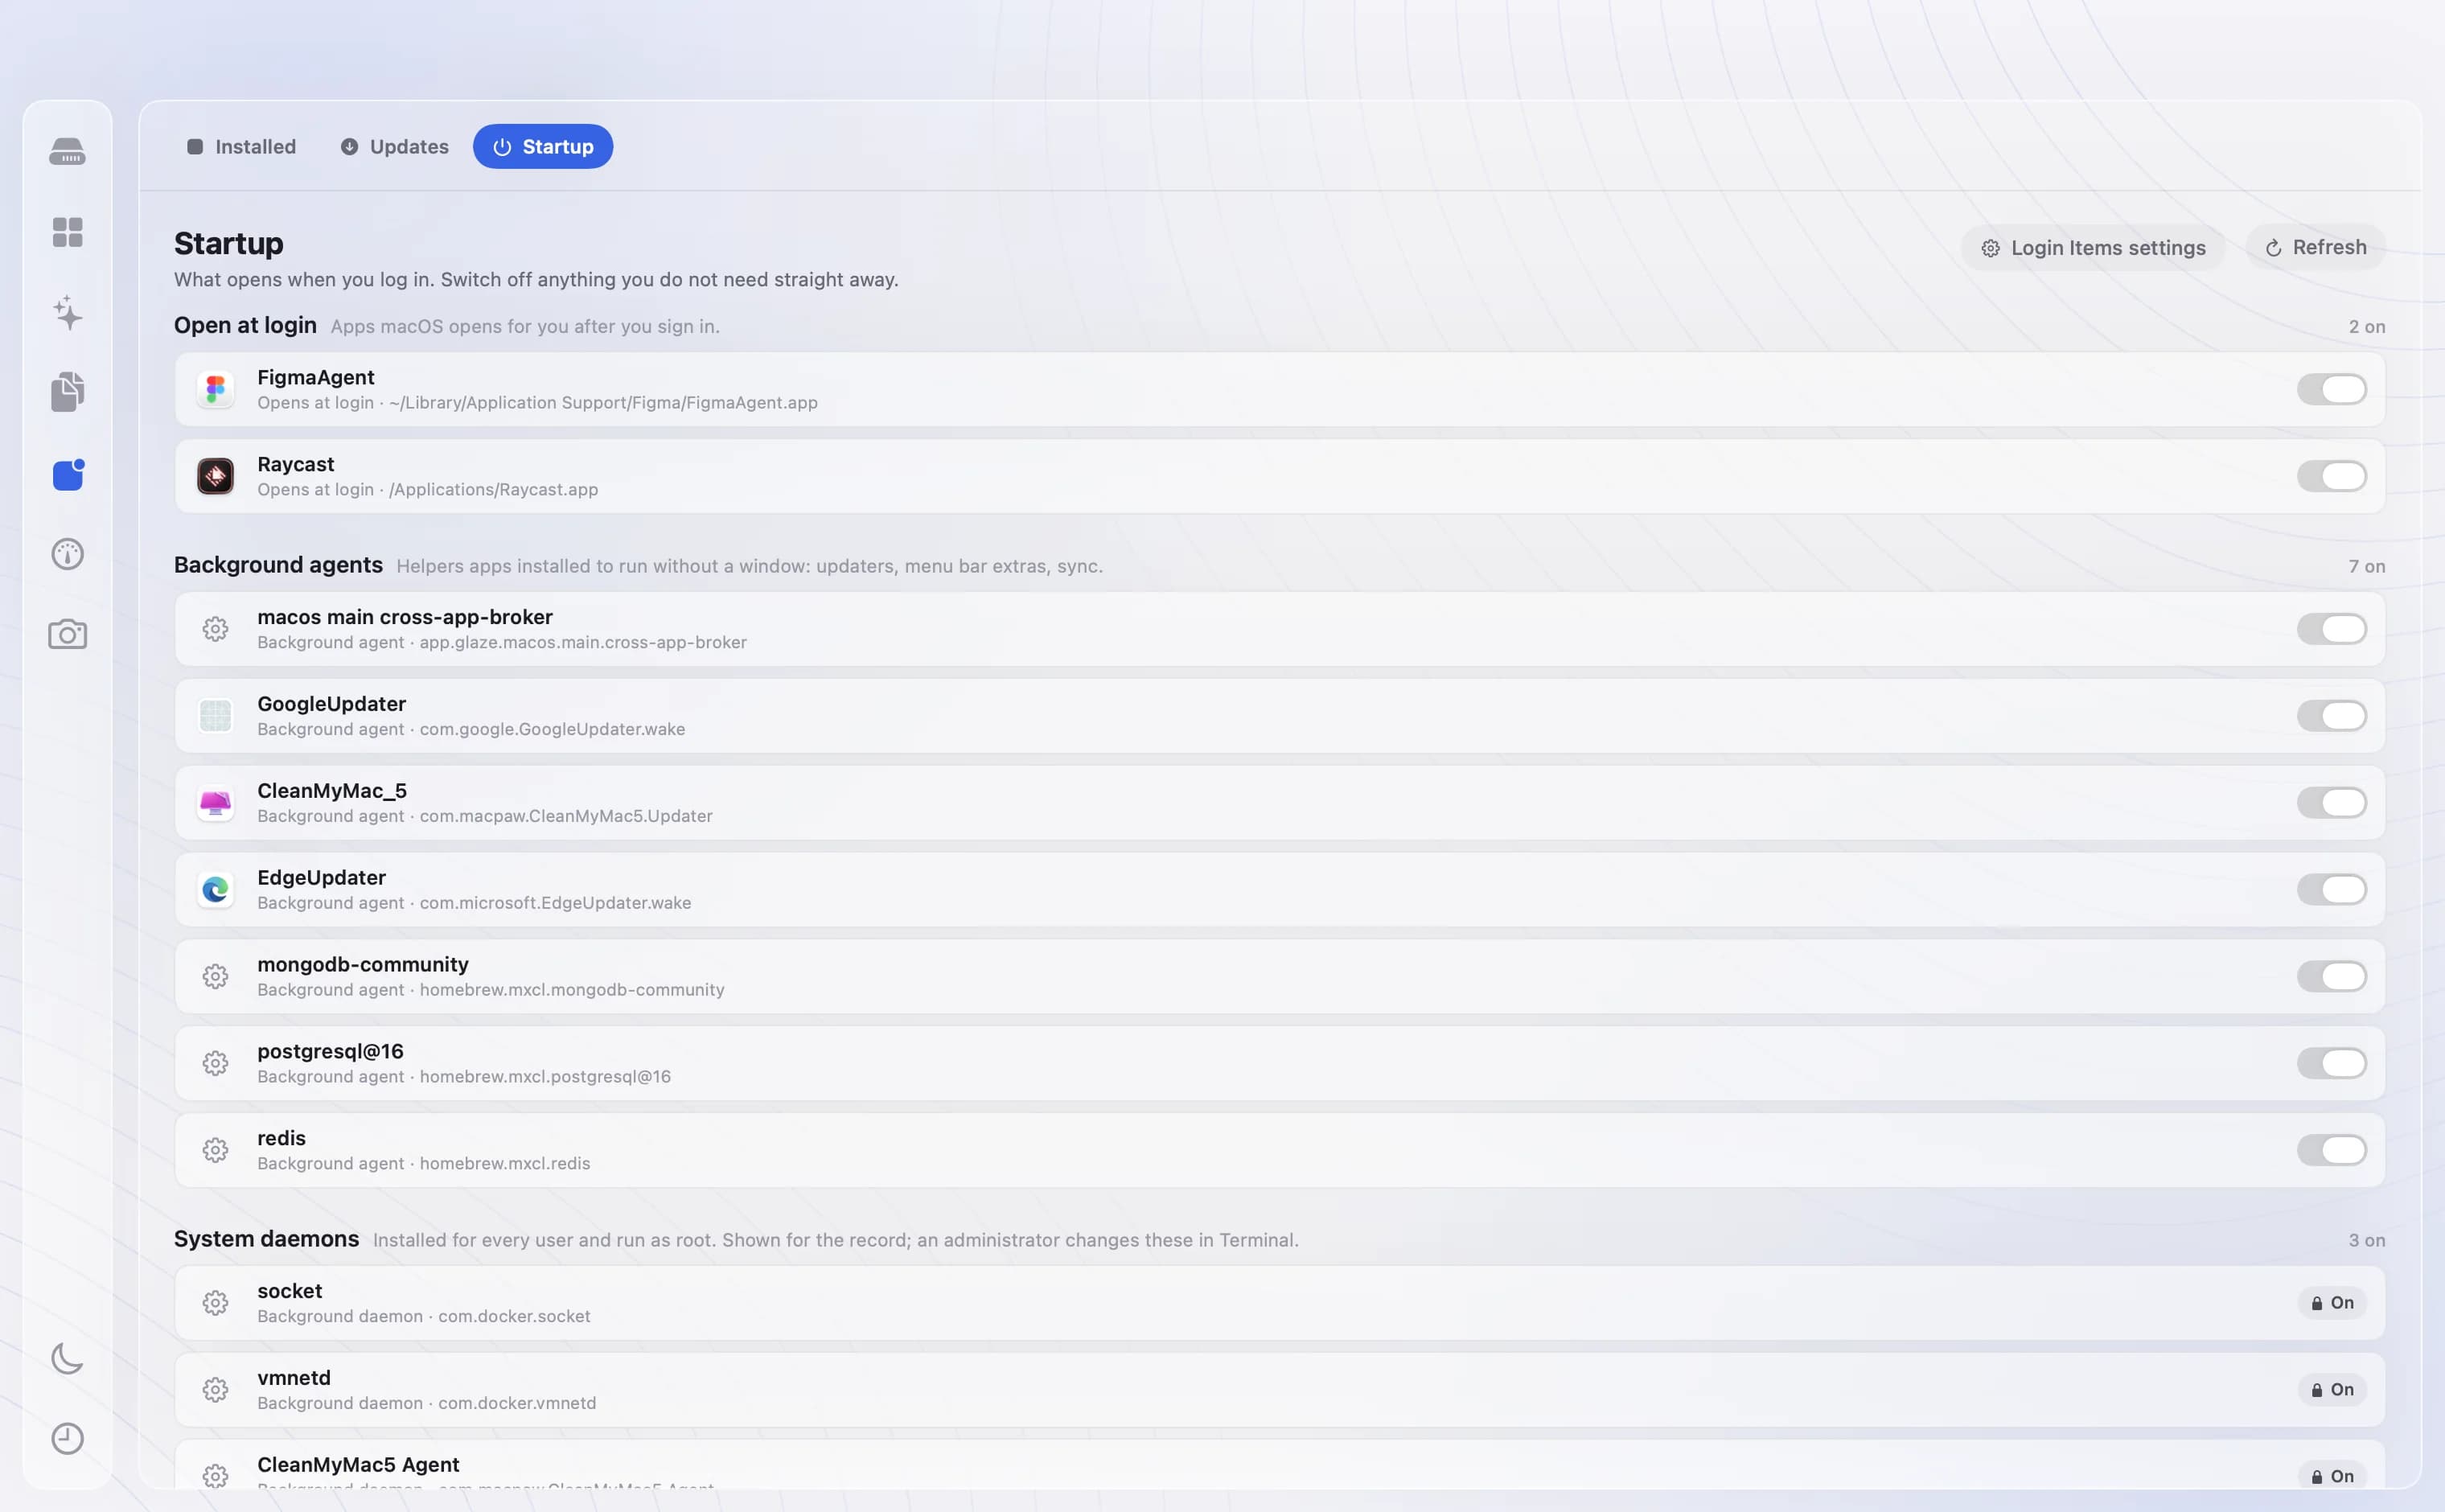The width and height of the screenshot is (2445, 1512).
Task: Open the history clock sidebar icon
Action: pyautogui.click(x=67, y=1438)
